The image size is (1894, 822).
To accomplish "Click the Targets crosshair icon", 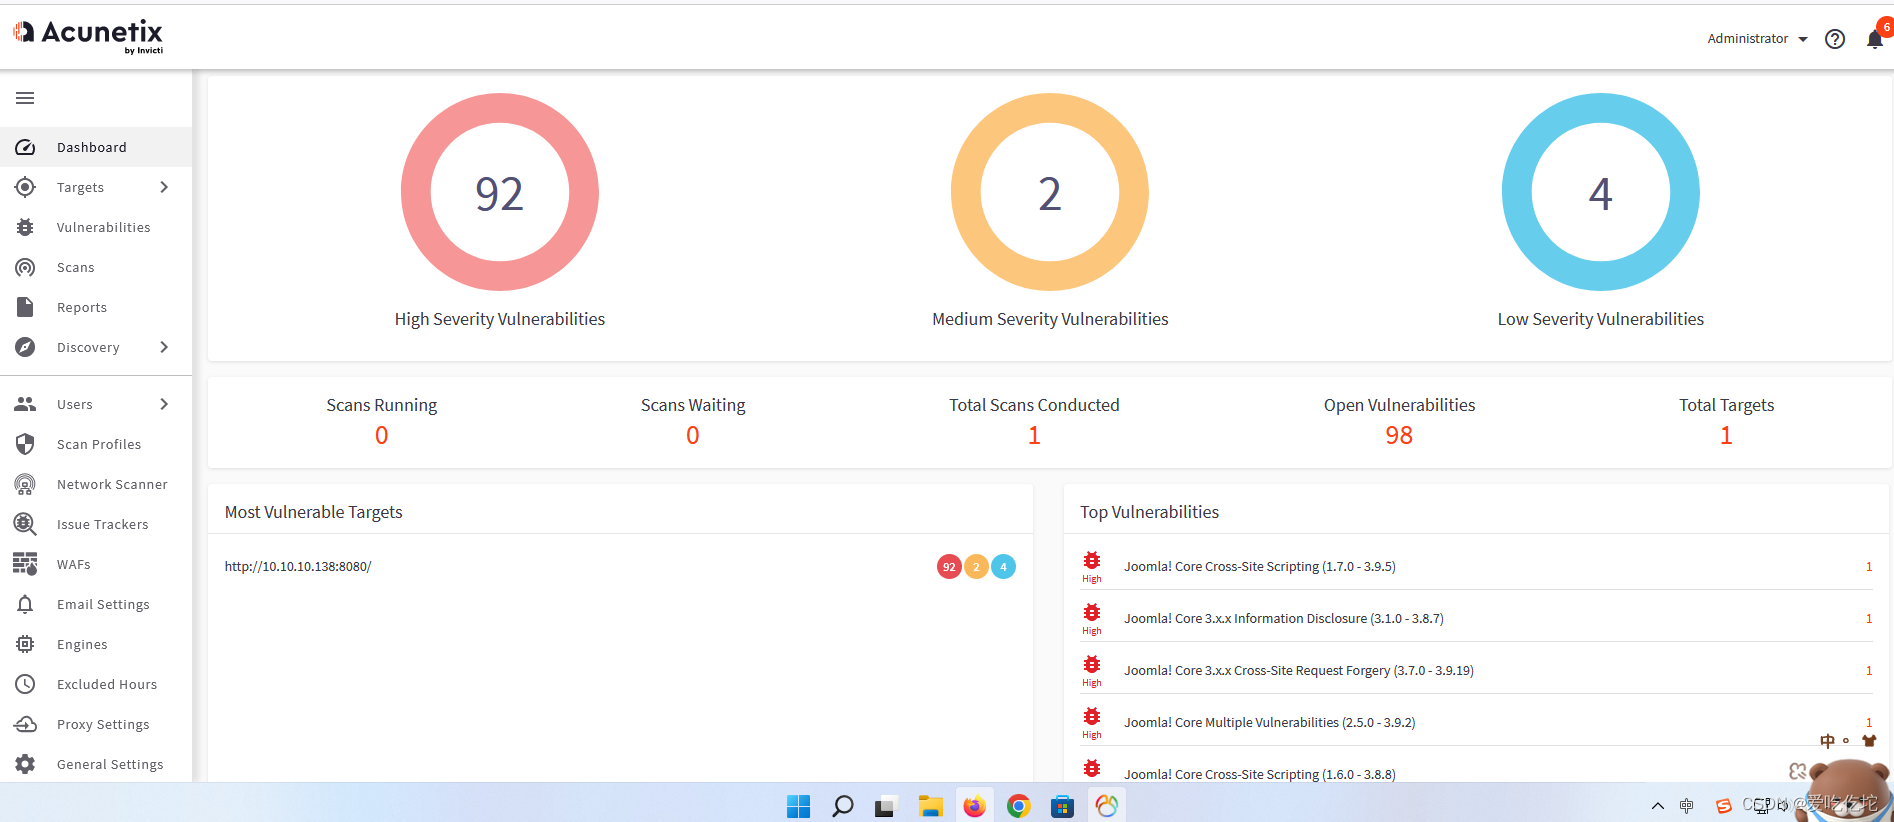I will (x=25, y=187).
